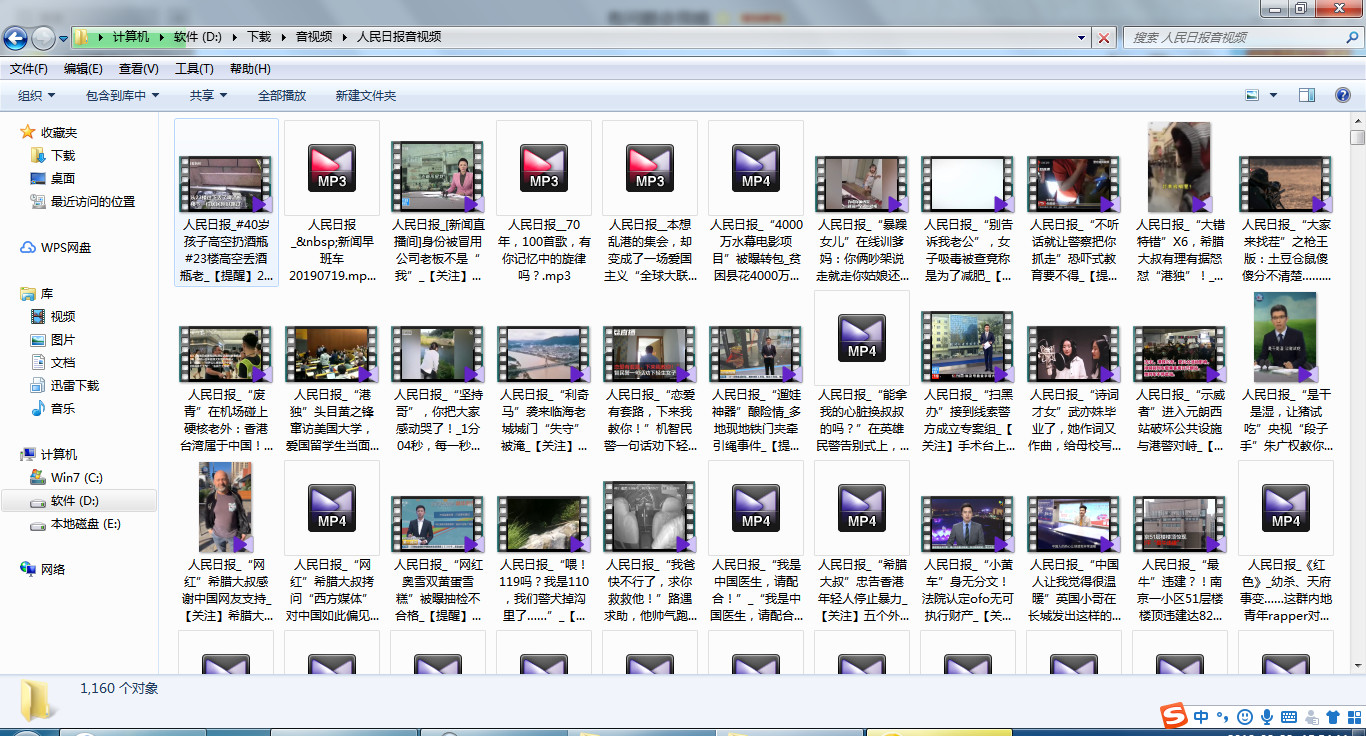This screenshot has width=1366, height=736.
Task: Select the 能拿我的心脏换叔叔的吗 MP4 icon
Action: pyautogui.click(x=862, y=338)
